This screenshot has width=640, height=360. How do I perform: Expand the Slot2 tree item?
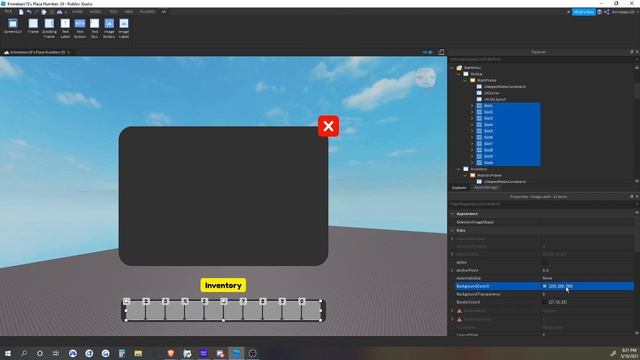472,112
